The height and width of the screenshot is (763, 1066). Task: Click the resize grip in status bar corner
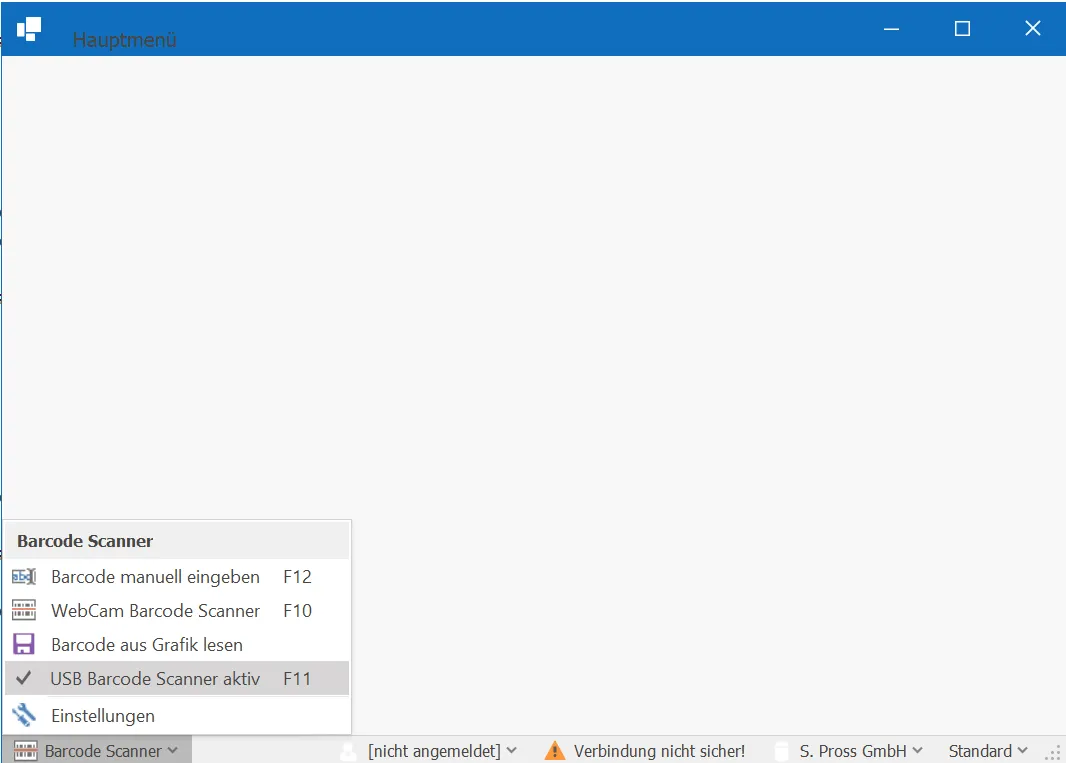(x=1053, y=752)
